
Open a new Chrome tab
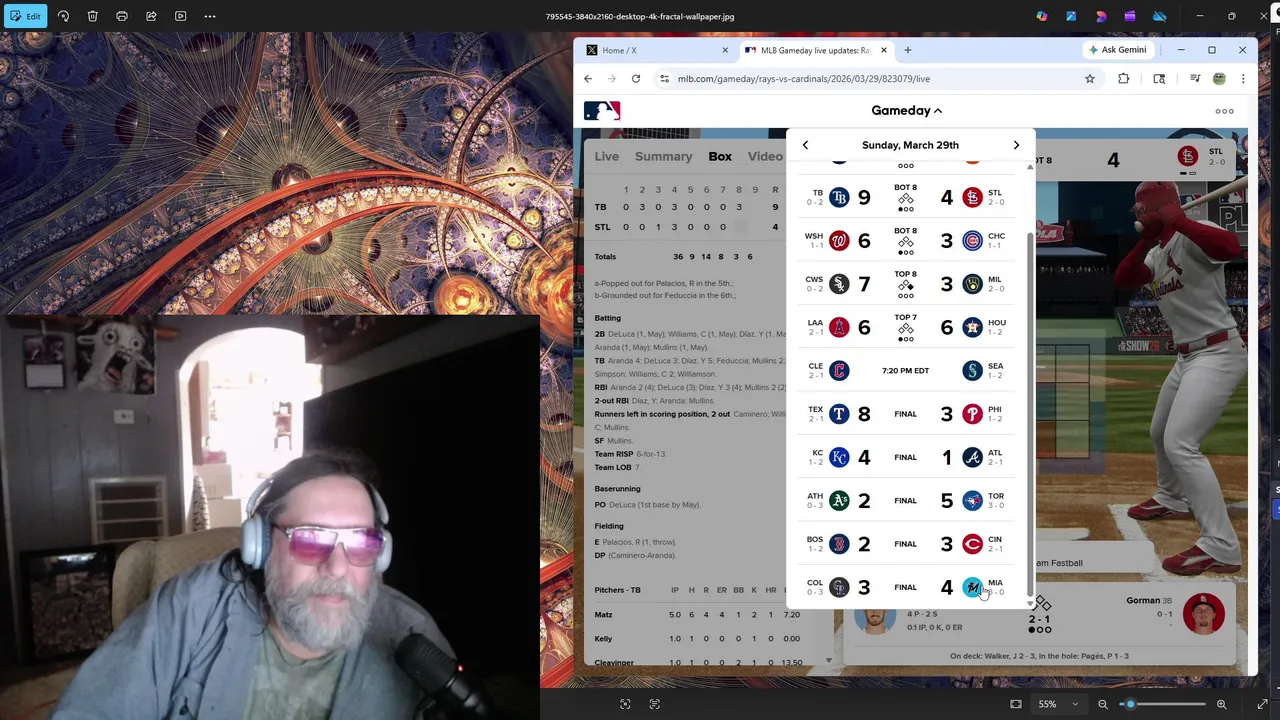908,50
